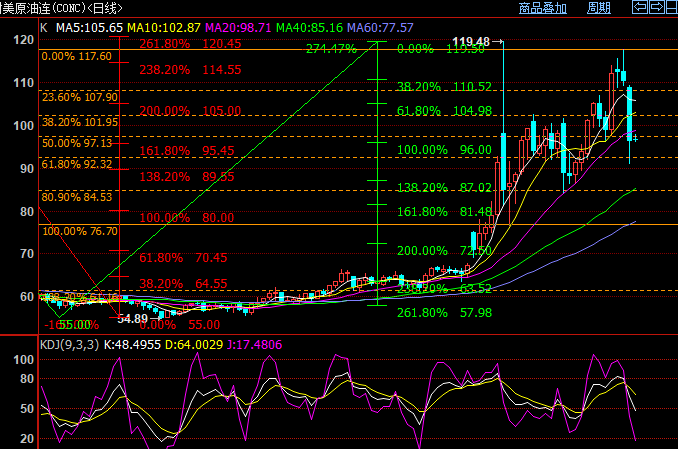
Task: Click the right arrow navigation icon
Action: tap(656, 8)
